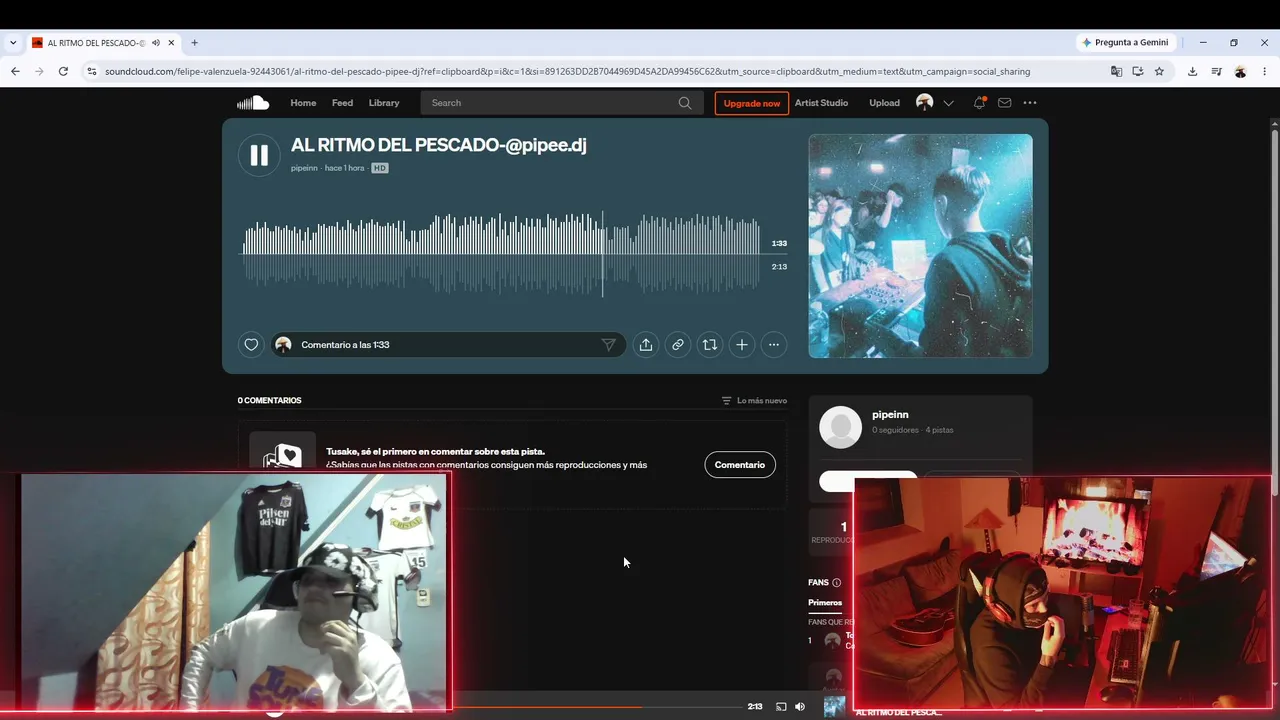Click the install app icon in address bar

[1138, 71]
